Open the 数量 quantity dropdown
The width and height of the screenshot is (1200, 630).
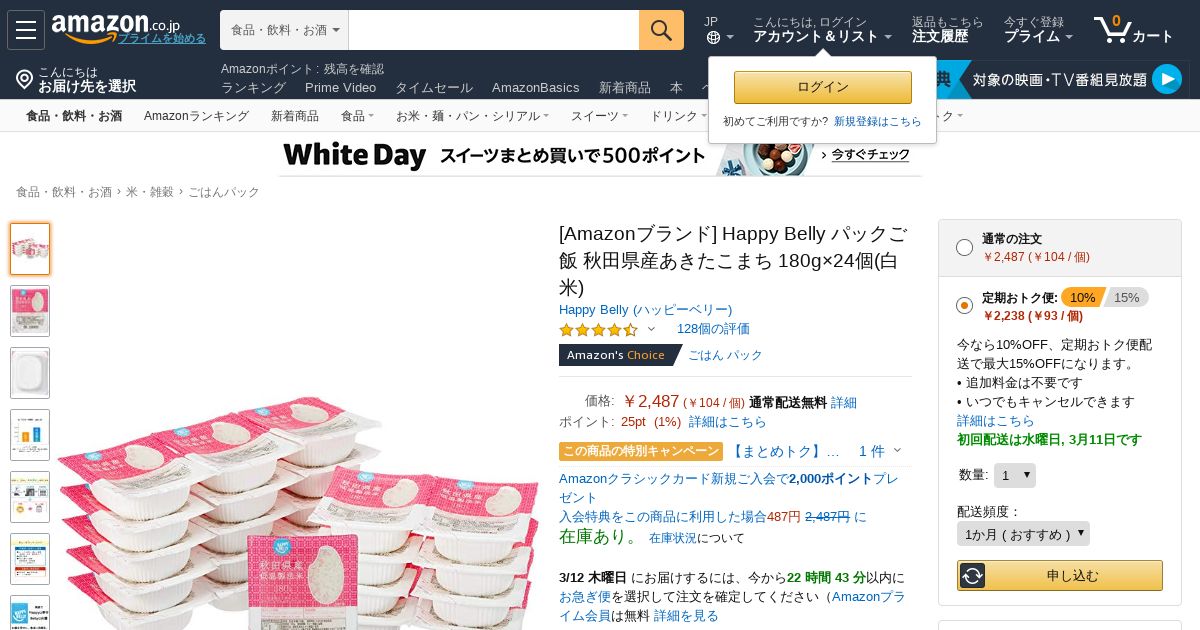(1015, 475)
